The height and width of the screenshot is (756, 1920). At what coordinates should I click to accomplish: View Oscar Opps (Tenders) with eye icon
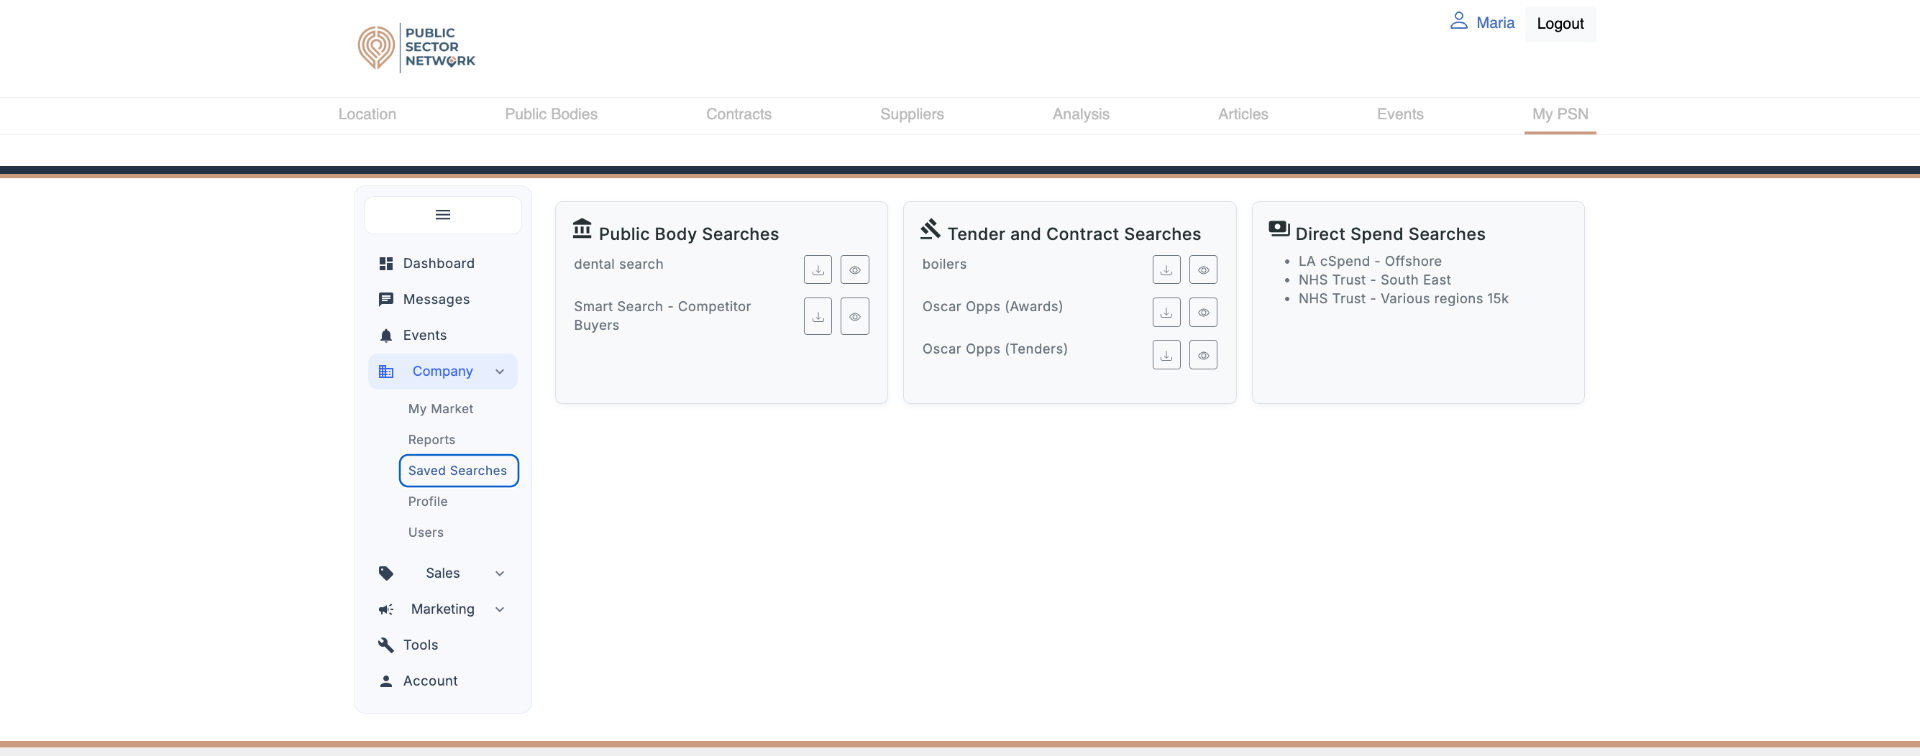click(1203, 356)
